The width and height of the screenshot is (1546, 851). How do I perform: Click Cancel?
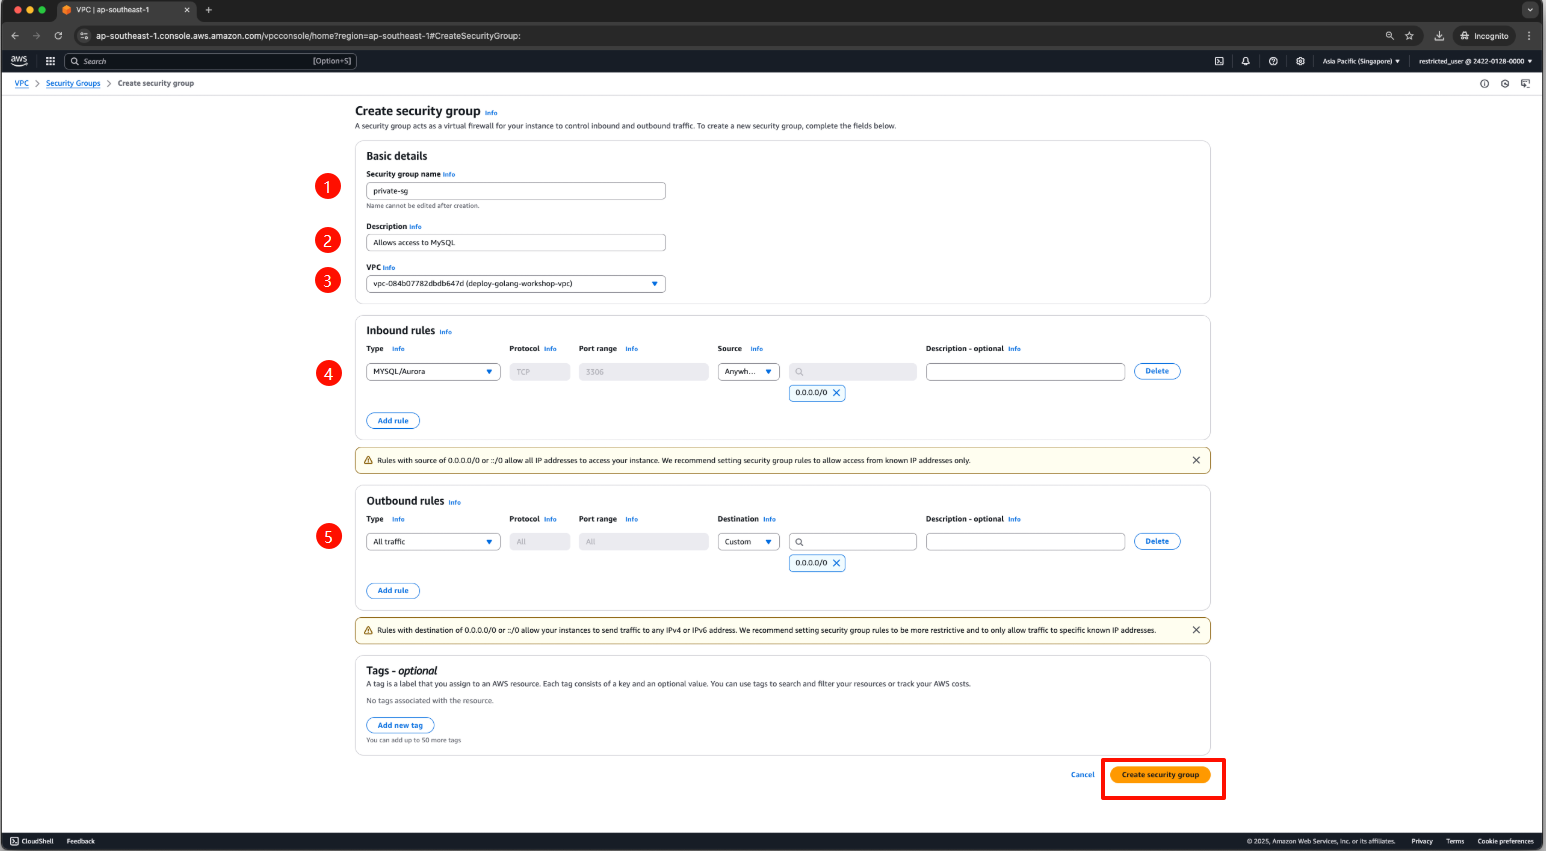[1083, 775]
